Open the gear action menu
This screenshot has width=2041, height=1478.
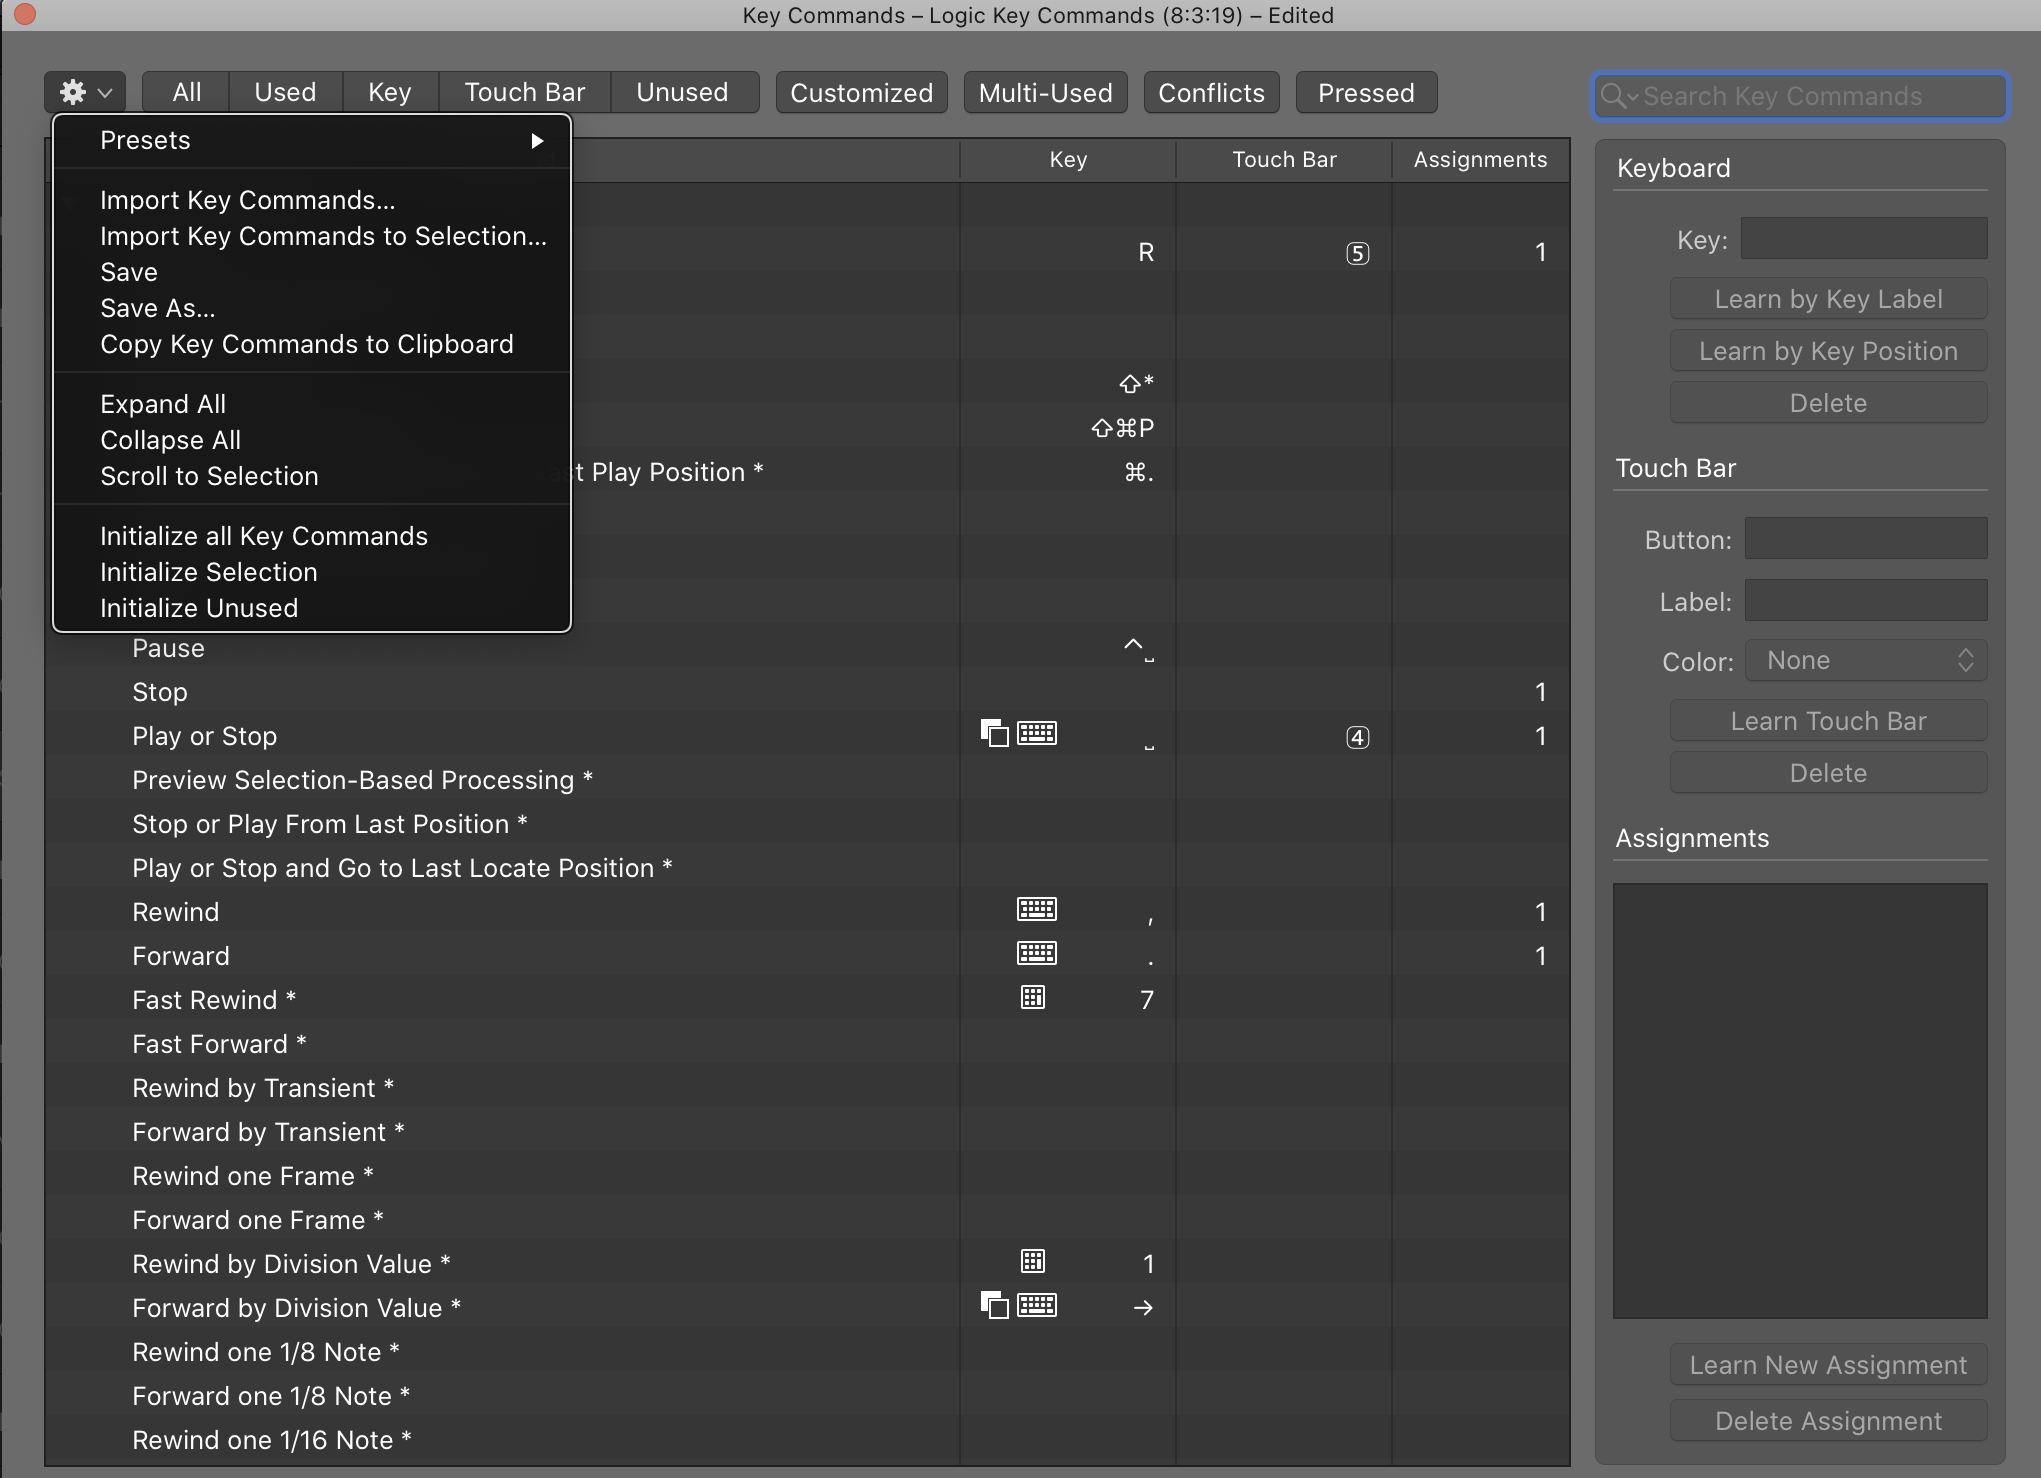point(71,91)
